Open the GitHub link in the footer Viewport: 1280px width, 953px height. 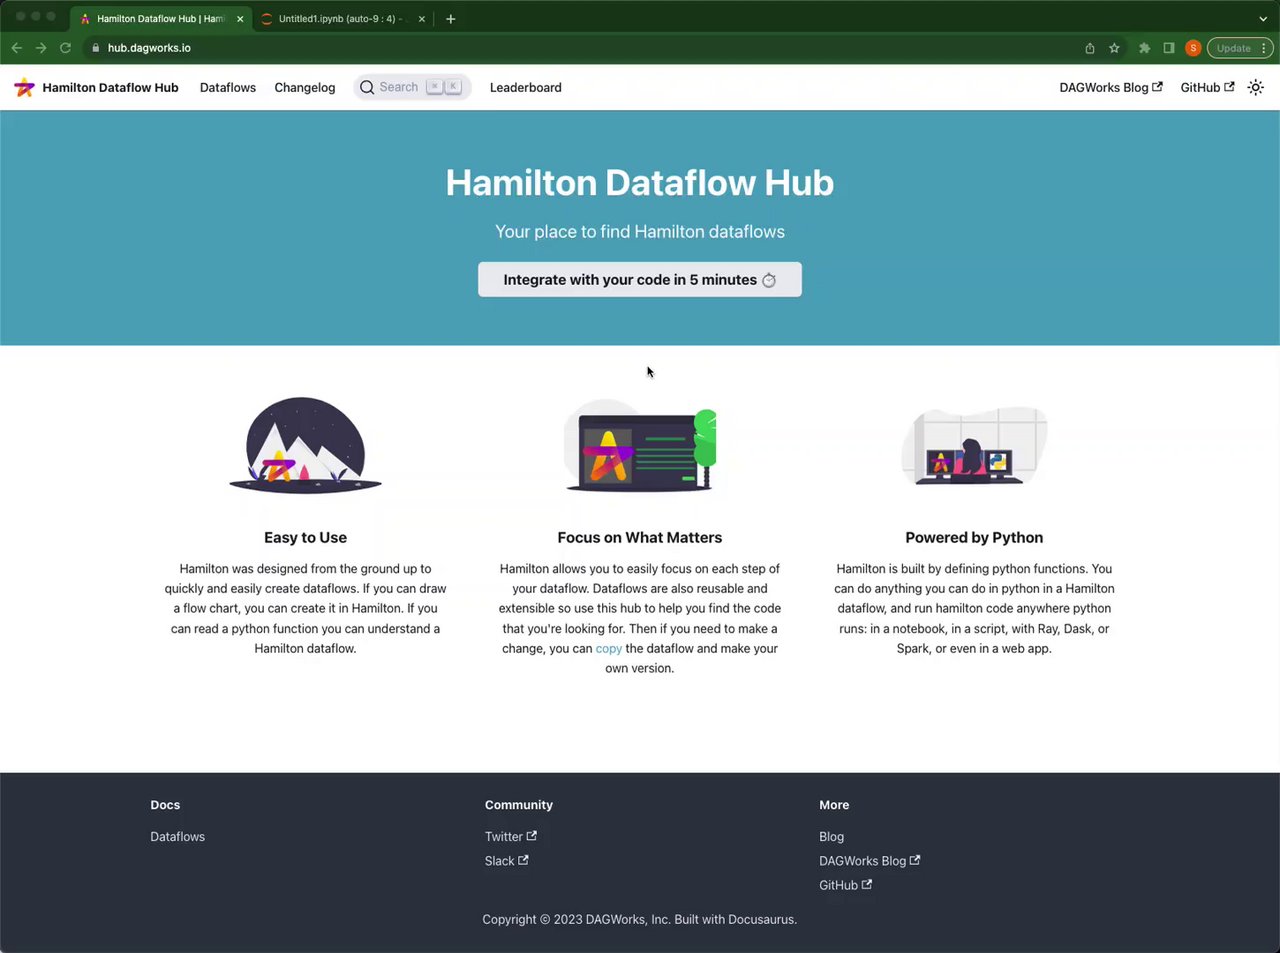[x=845, y=886]
